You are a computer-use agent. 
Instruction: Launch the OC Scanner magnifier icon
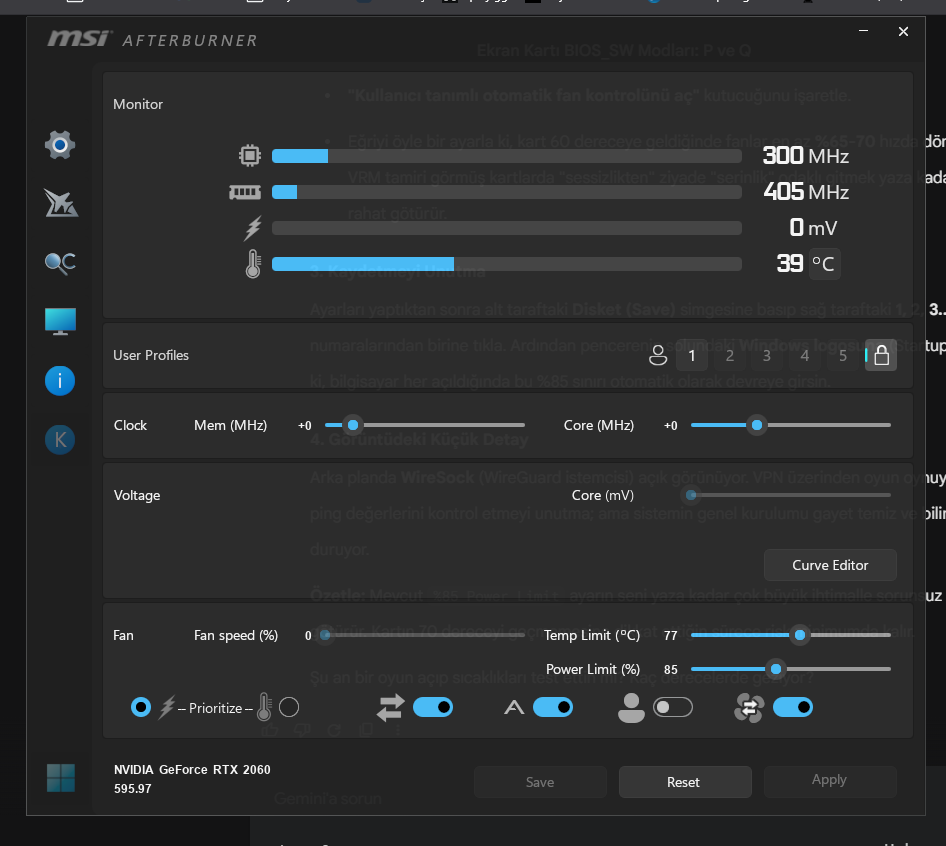coord(60,263)
